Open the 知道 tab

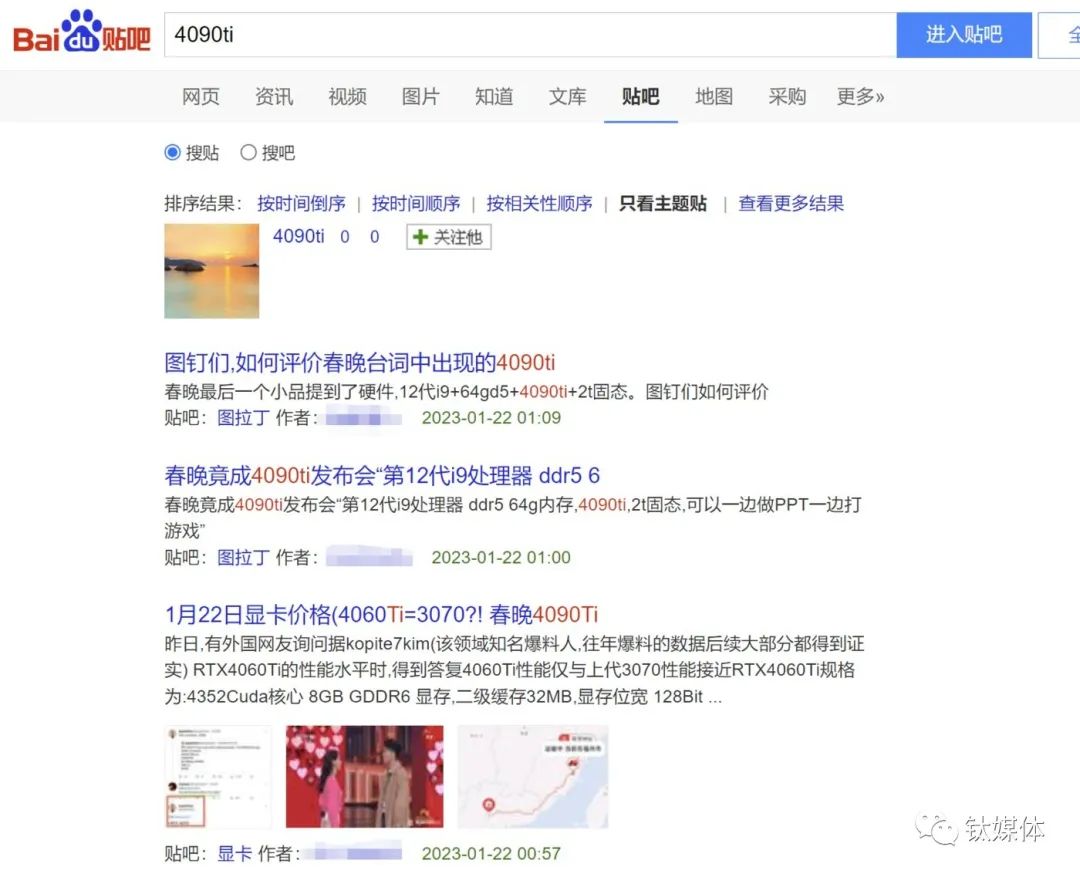[494, 96]
